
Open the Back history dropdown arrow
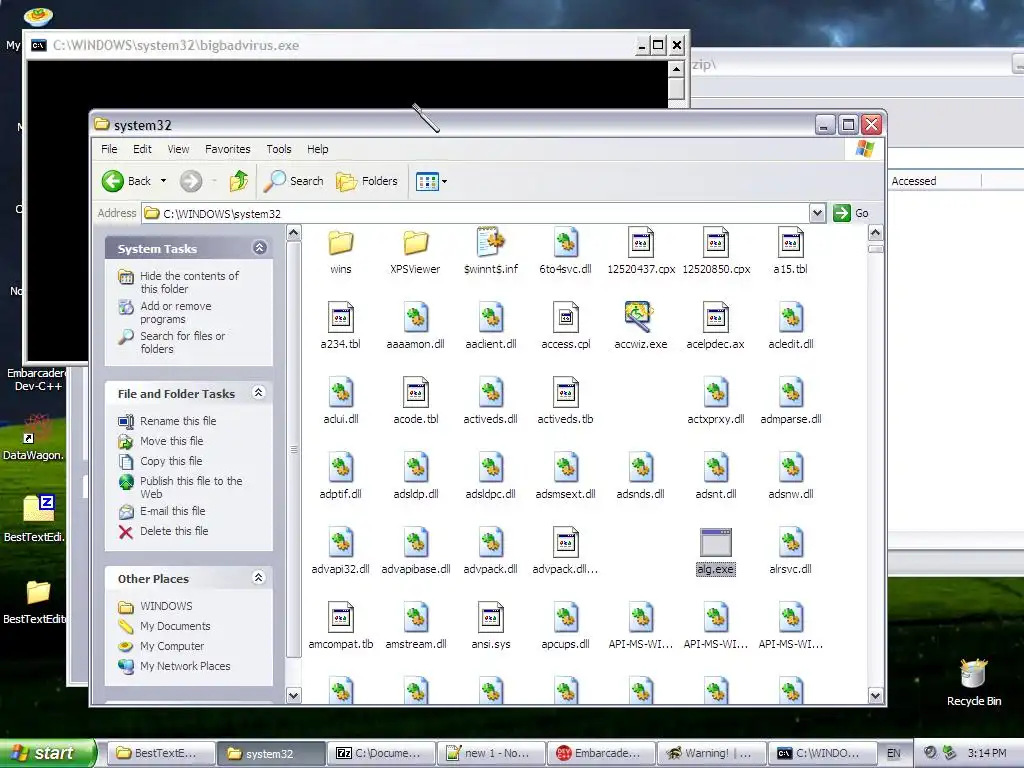pos(163,181)
